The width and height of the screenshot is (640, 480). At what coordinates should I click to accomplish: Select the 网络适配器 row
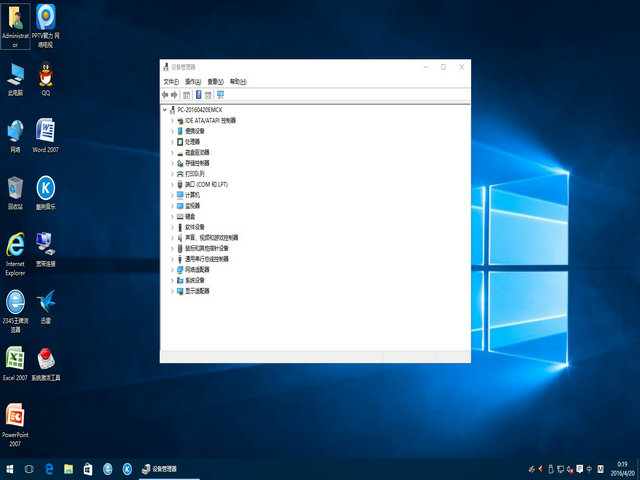tap(193, 269)
